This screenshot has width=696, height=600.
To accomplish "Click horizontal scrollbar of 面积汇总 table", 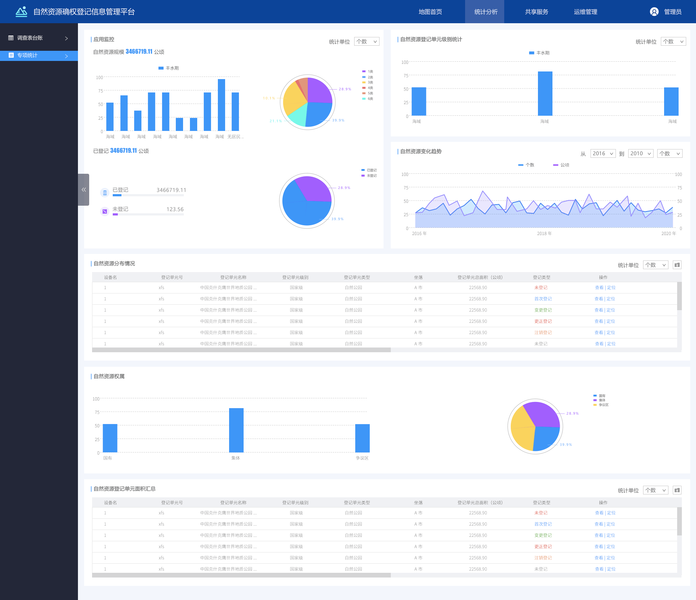I will [x=241, y=575].
